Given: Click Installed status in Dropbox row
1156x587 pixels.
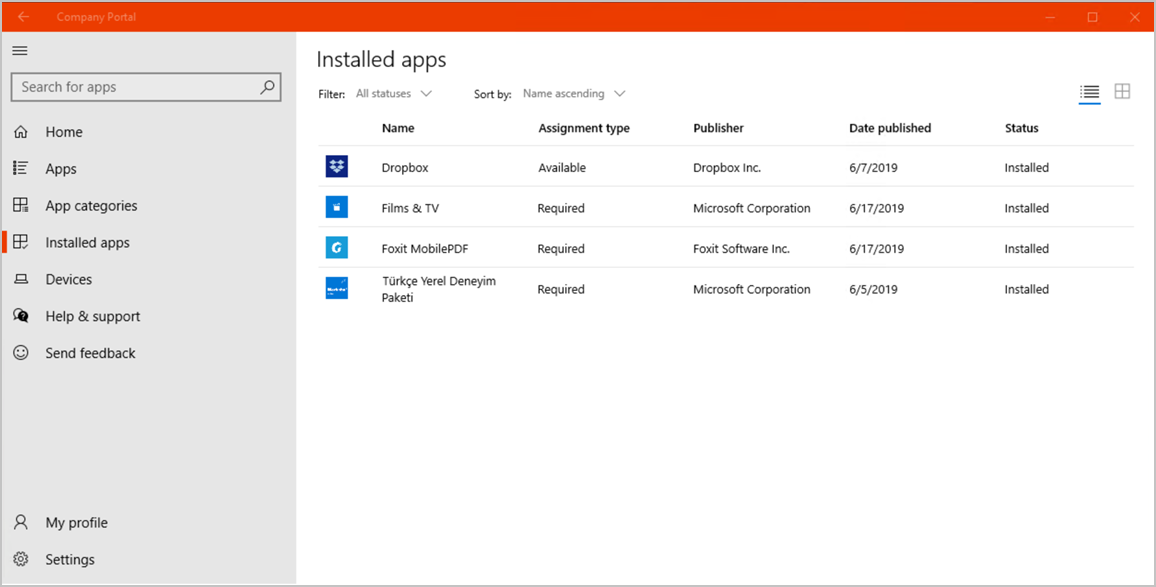Looking at the screenshot, I should tap(1026, 167).
